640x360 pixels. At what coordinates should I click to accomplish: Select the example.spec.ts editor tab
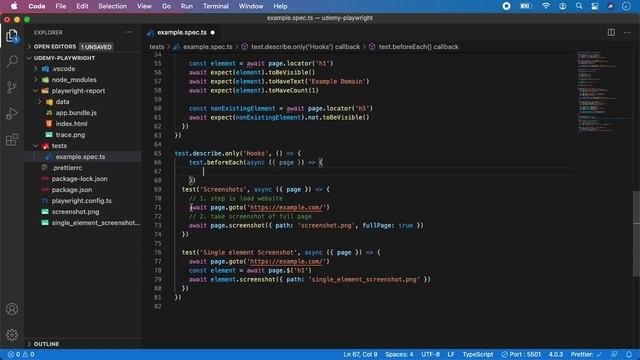click(x=182, y=32)
